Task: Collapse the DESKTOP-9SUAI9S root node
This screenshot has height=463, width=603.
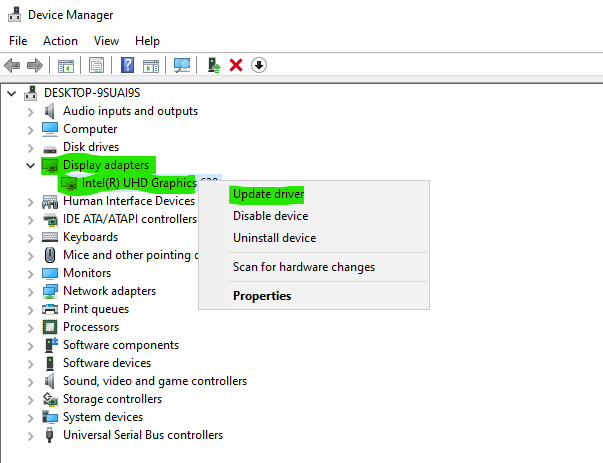Action: point(12,93)
